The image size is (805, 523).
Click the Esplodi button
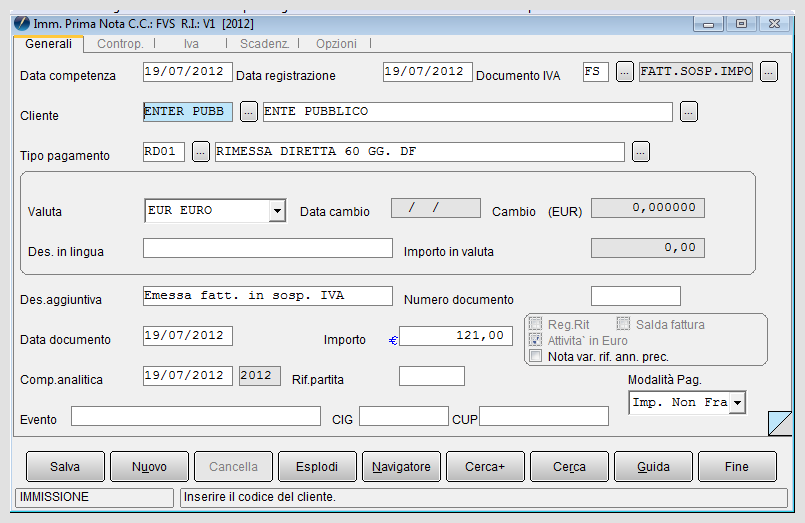pyautogui.click(x=317, y=467)
